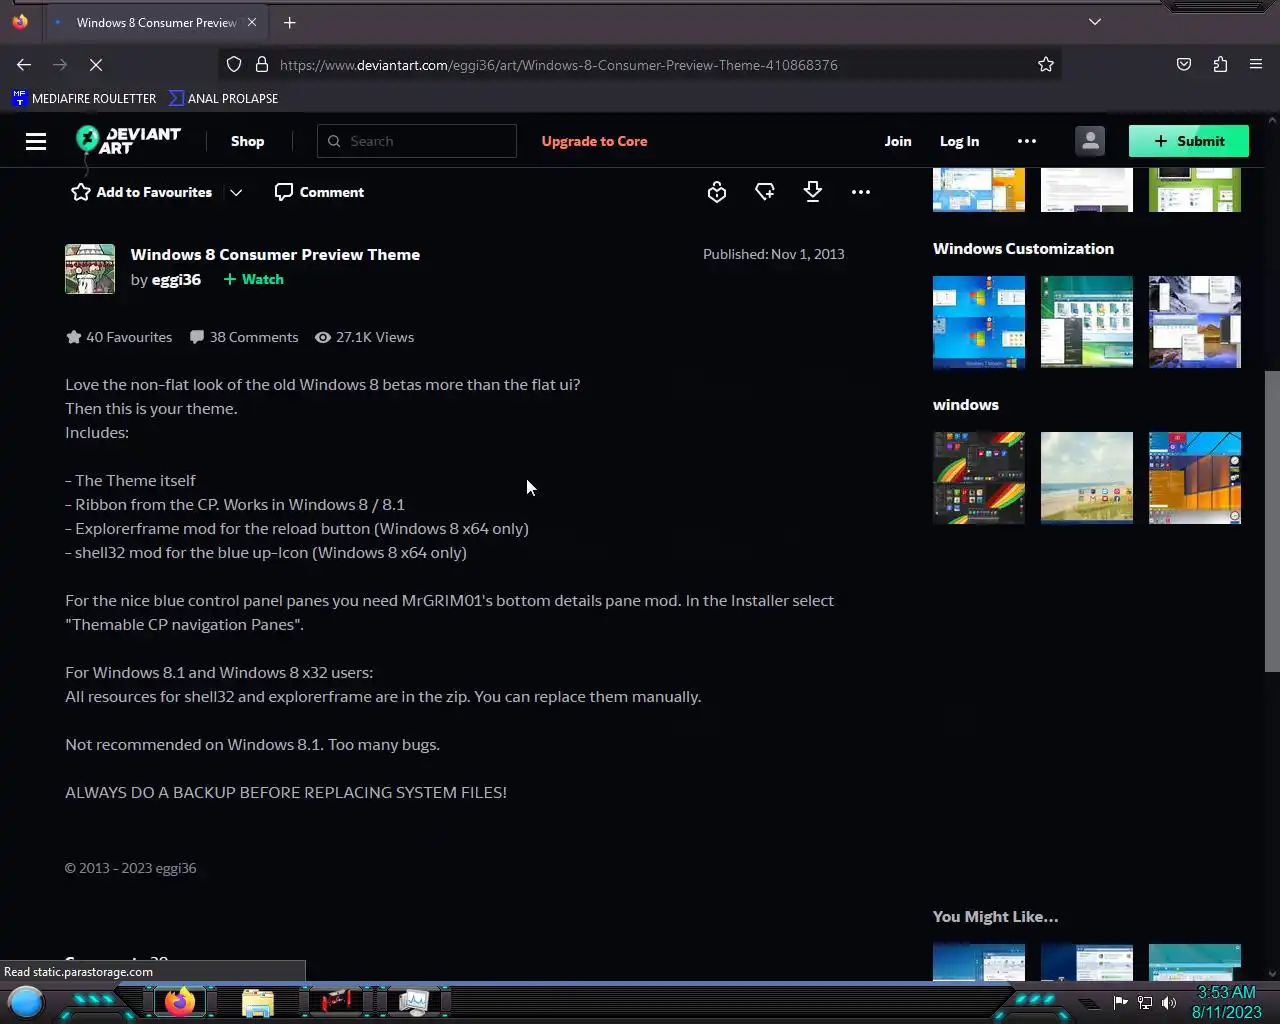This screenshot has height=1024, width=1280.
Task: Add this deviation to Favourites
Action: [141, 192]
